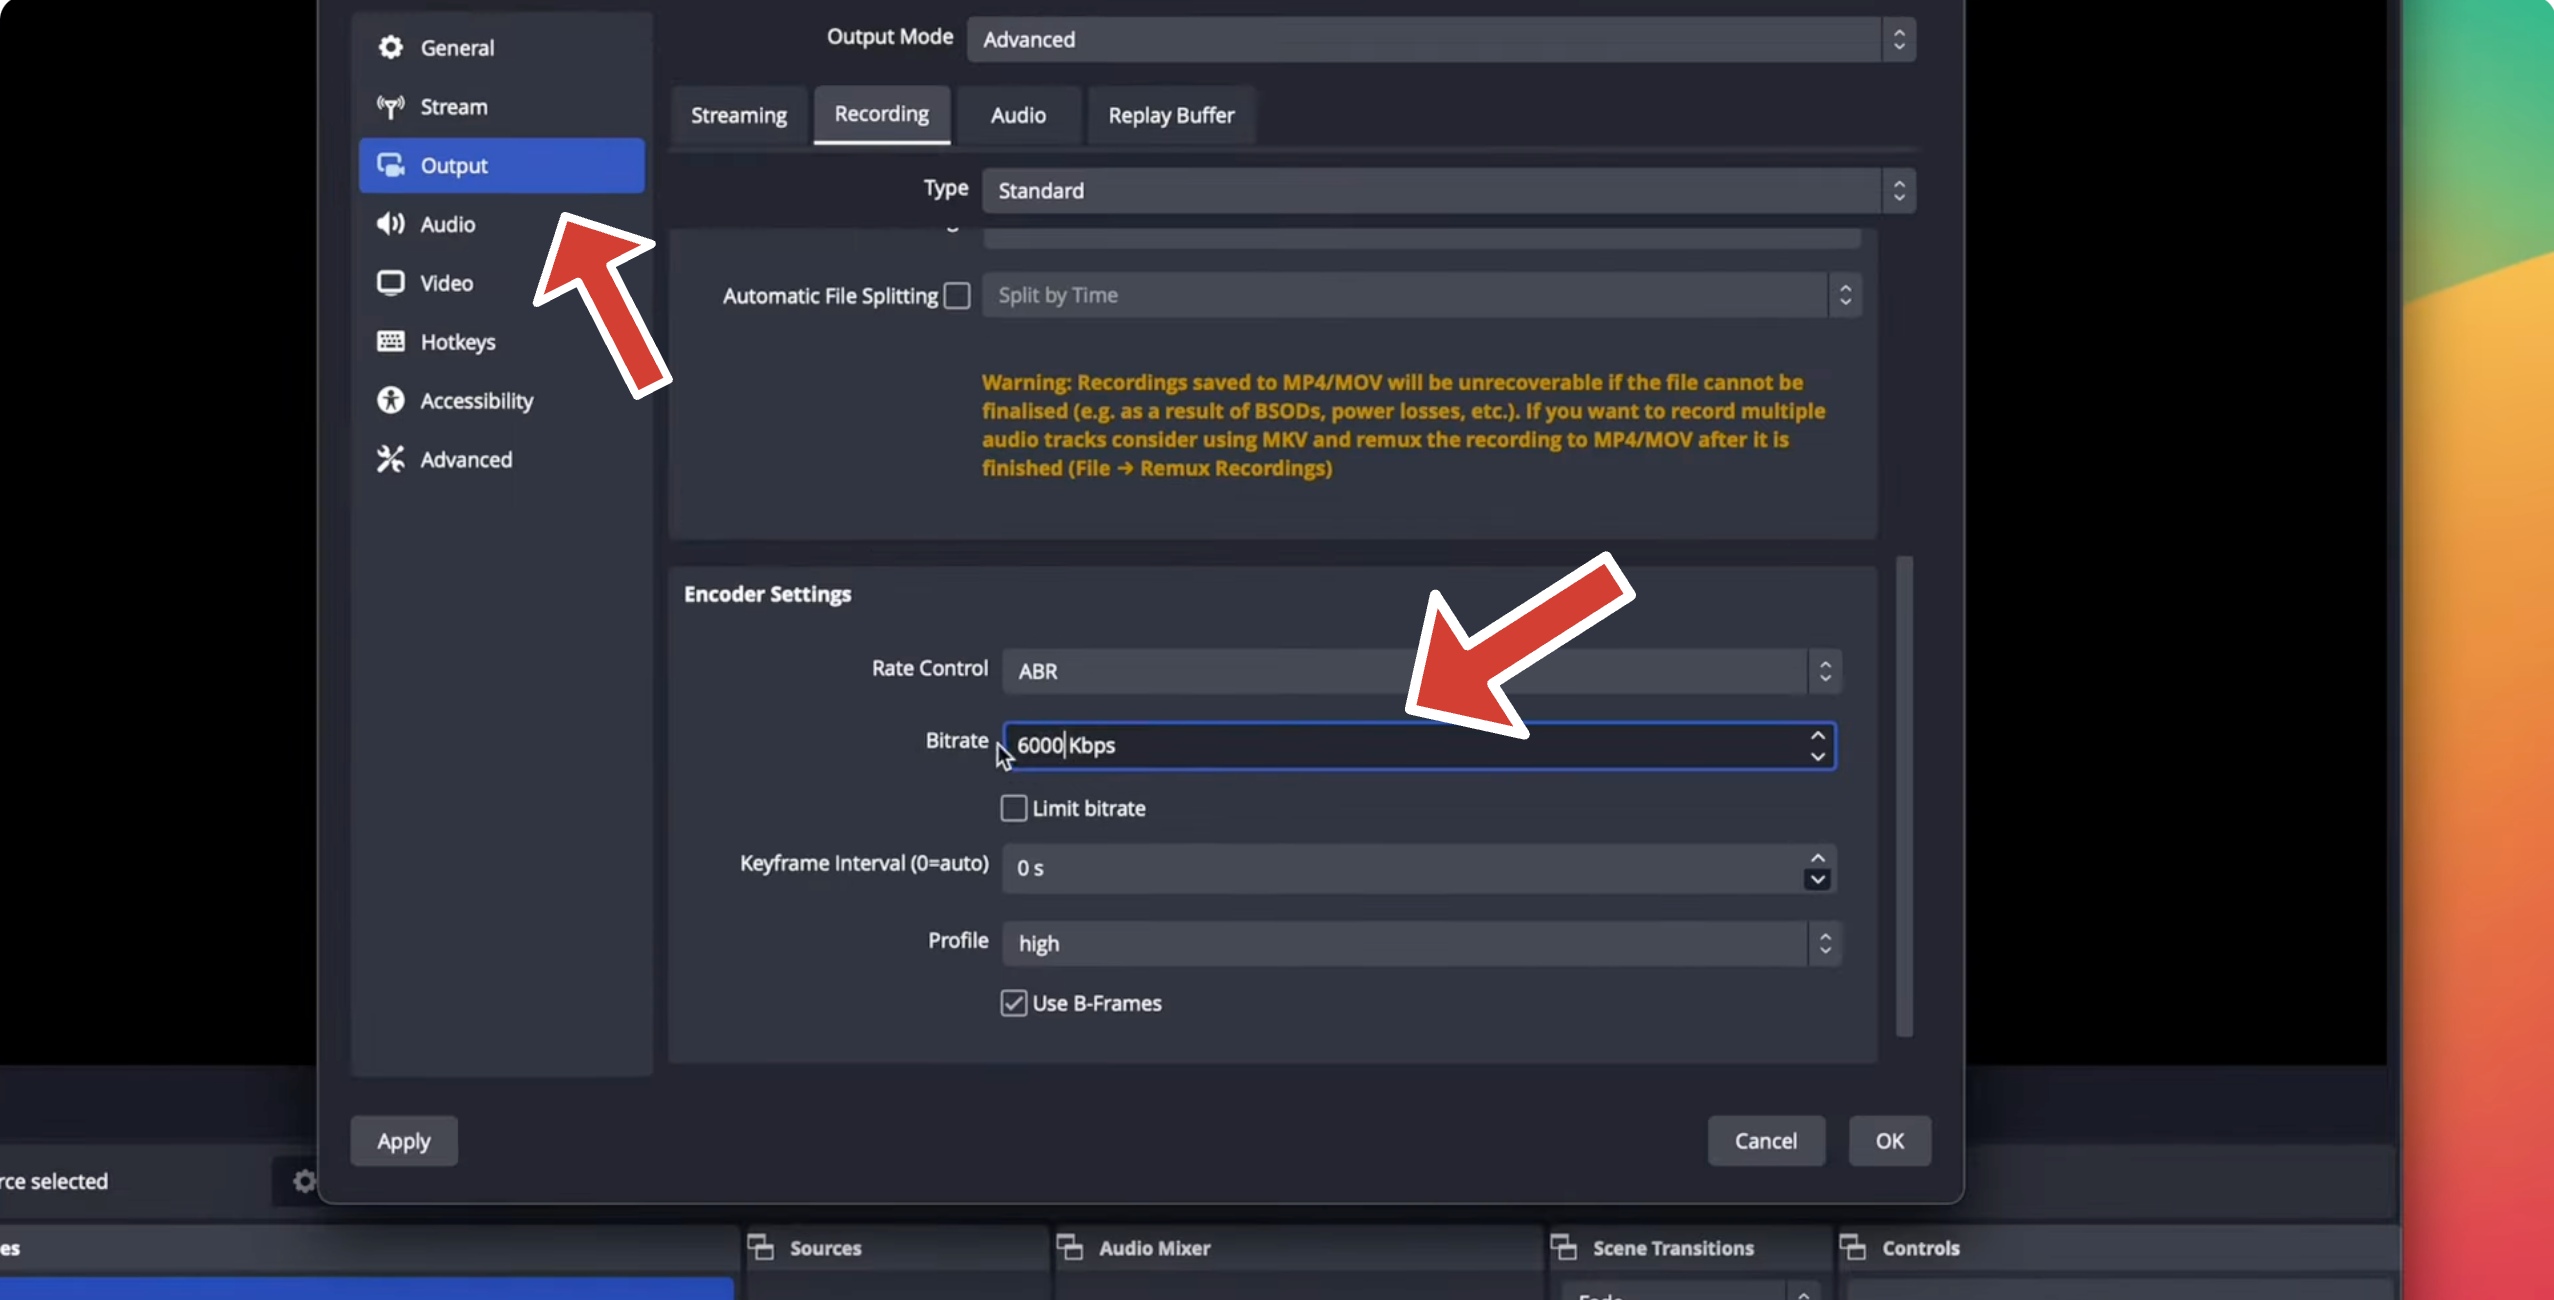Open the Rate Control ABR dropdown
This screenshot has width=2554, height=1300.
[1421, 671]
